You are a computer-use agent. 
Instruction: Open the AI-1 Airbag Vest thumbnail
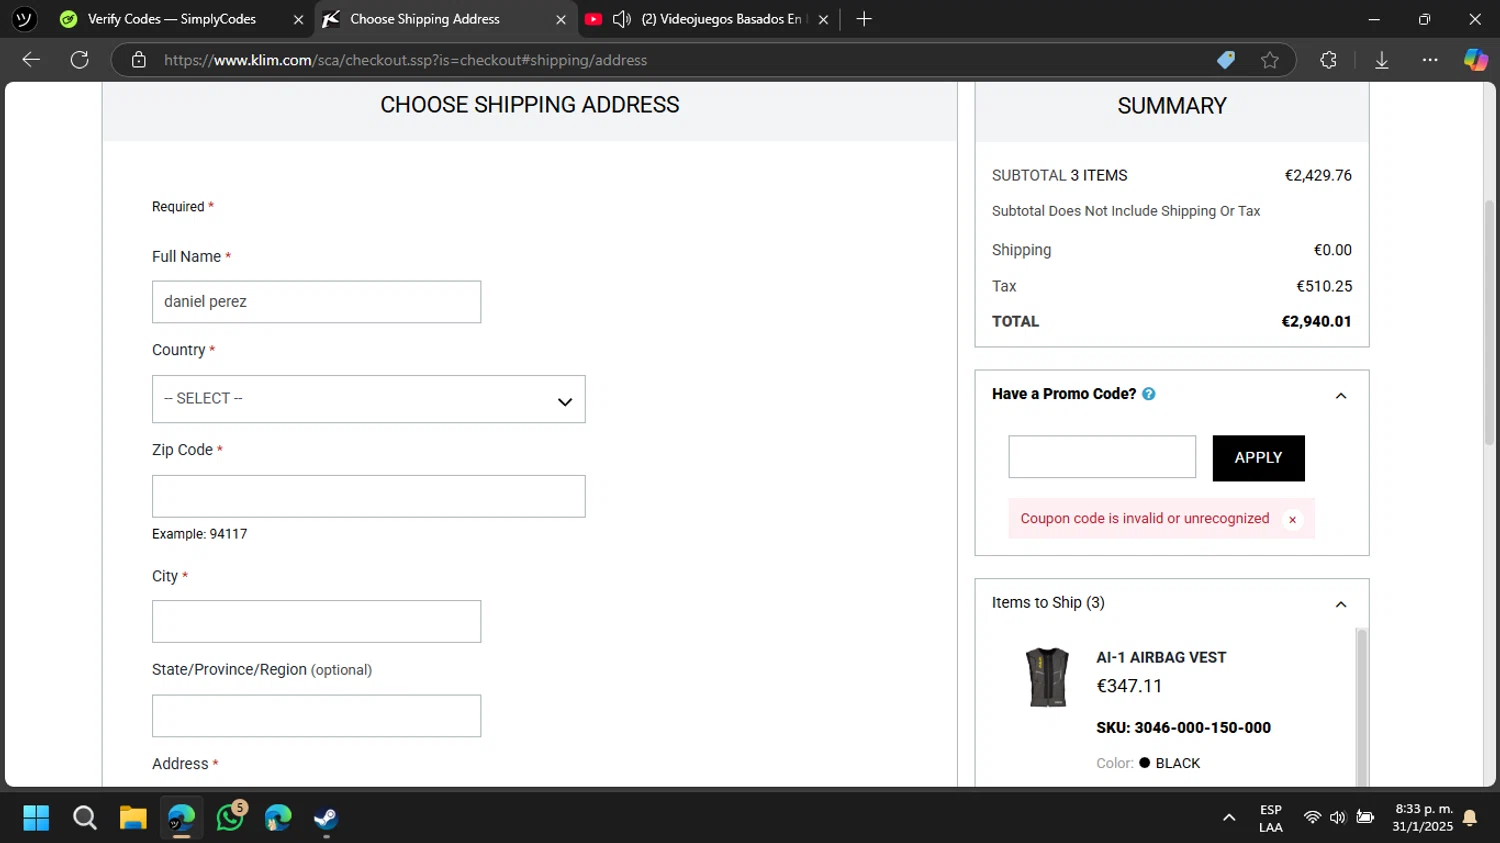coord(1047,677)
